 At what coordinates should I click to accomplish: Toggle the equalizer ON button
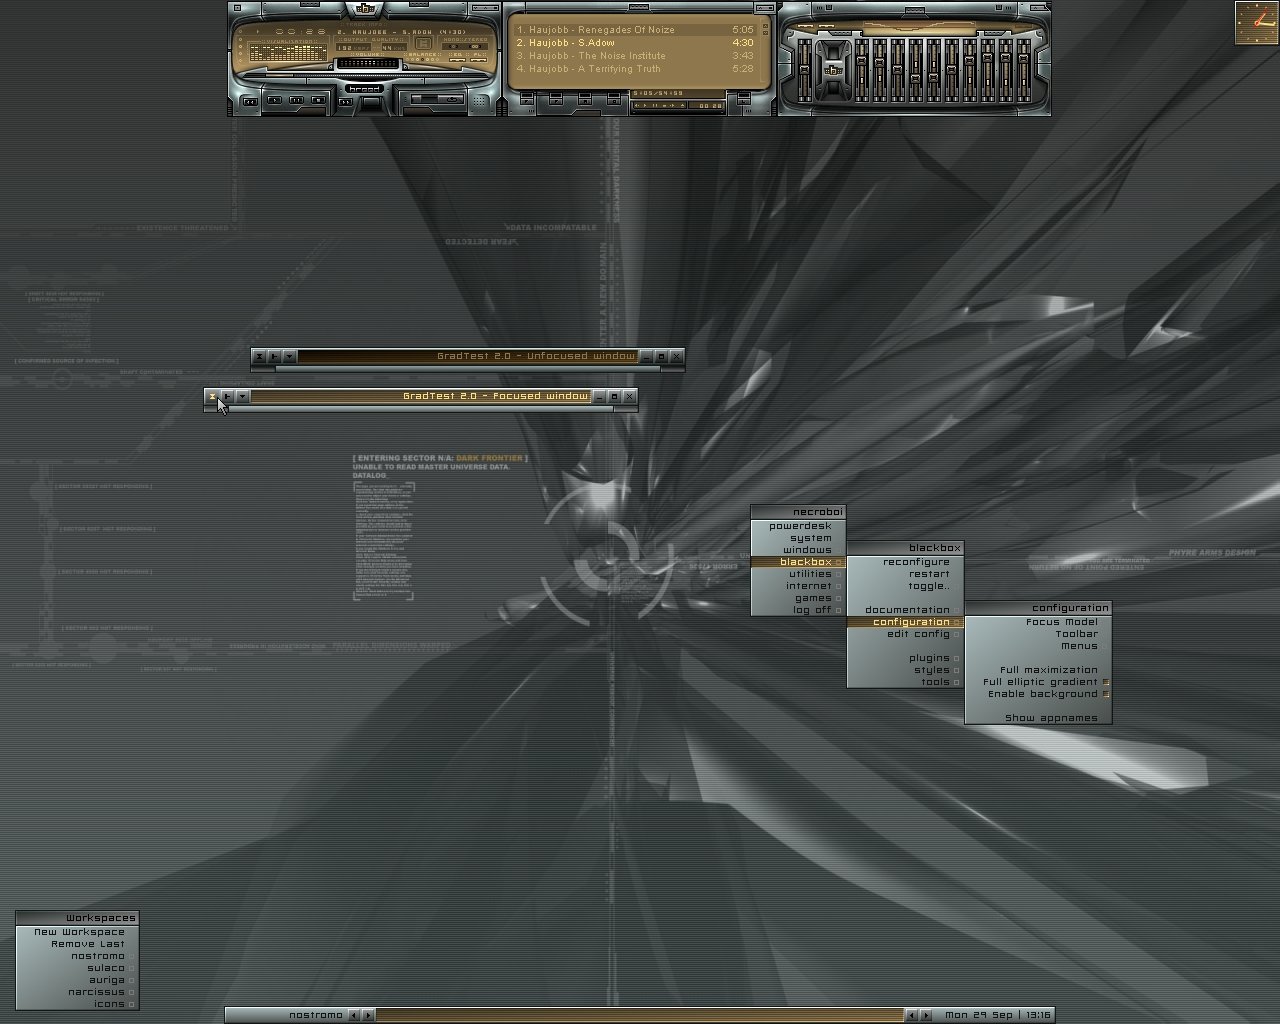coord(805,26)
